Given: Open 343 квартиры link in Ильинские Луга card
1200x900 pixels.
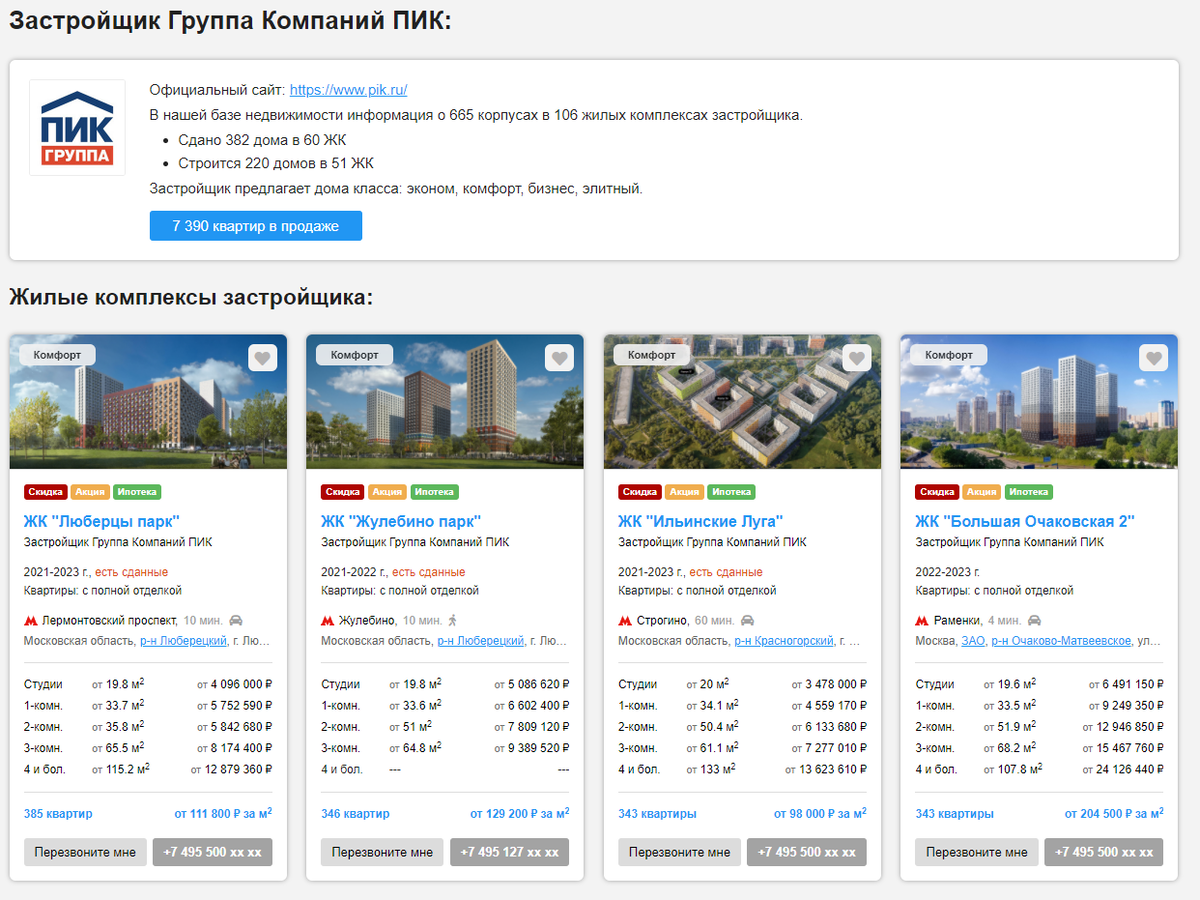Looking at the screenshot, I should click(657, 814).
